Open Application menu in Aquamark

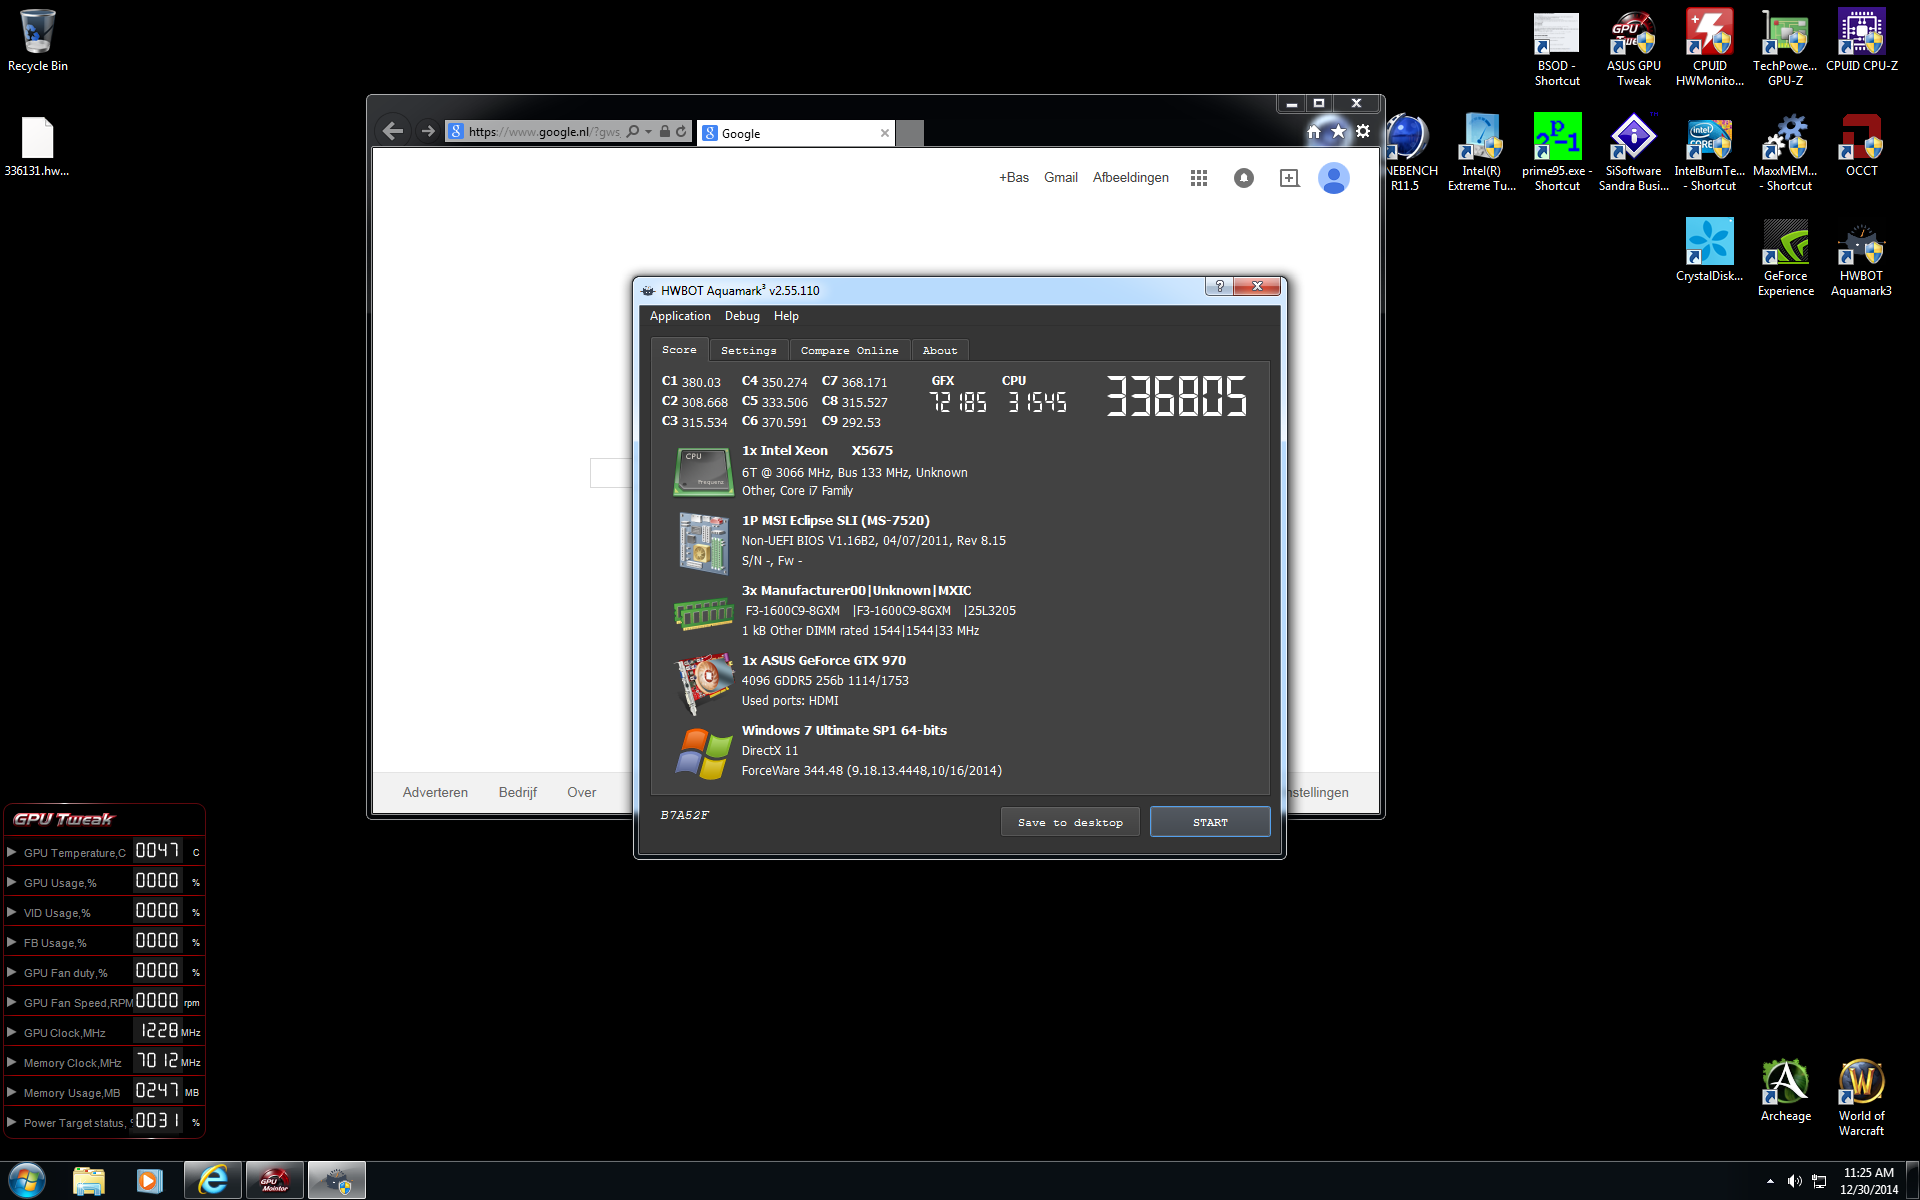[x=680, y=316]
